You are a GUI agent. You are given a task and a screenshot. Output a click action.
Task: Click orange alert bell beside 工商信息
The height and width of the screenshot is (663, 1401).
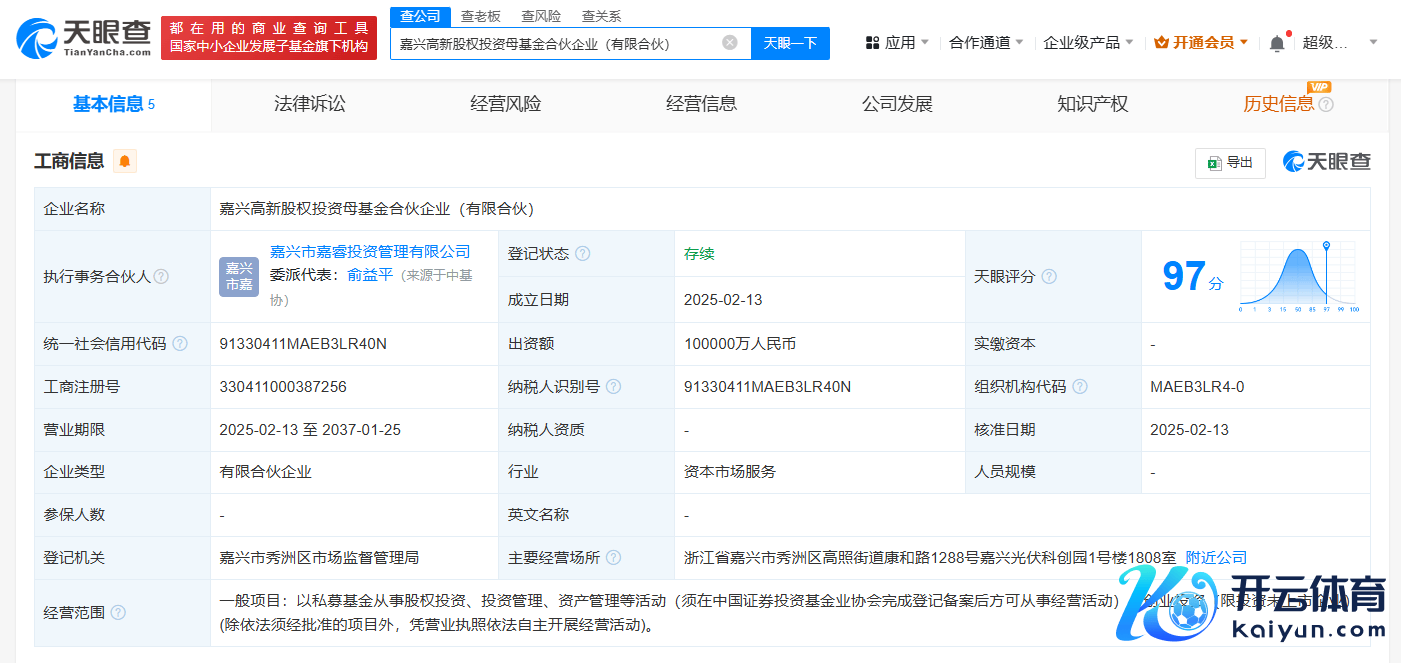point(124,161)
